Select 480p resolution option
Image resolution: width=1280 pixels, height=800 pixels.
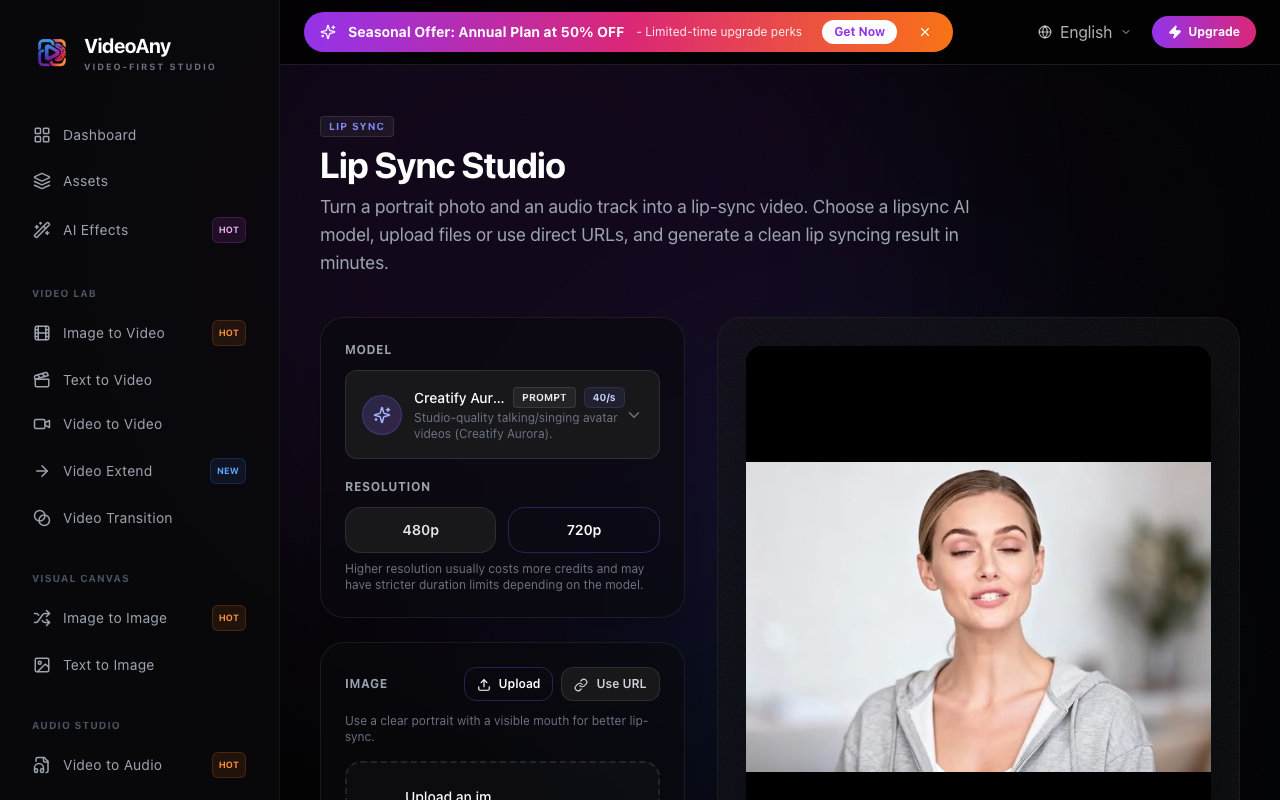420,530
